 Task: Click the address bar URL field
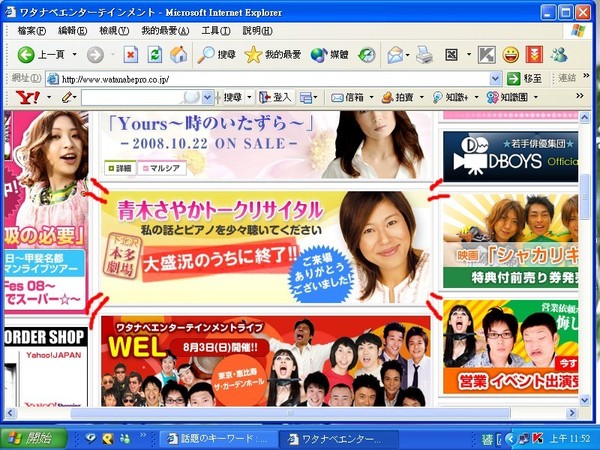[x=268, y=79]
